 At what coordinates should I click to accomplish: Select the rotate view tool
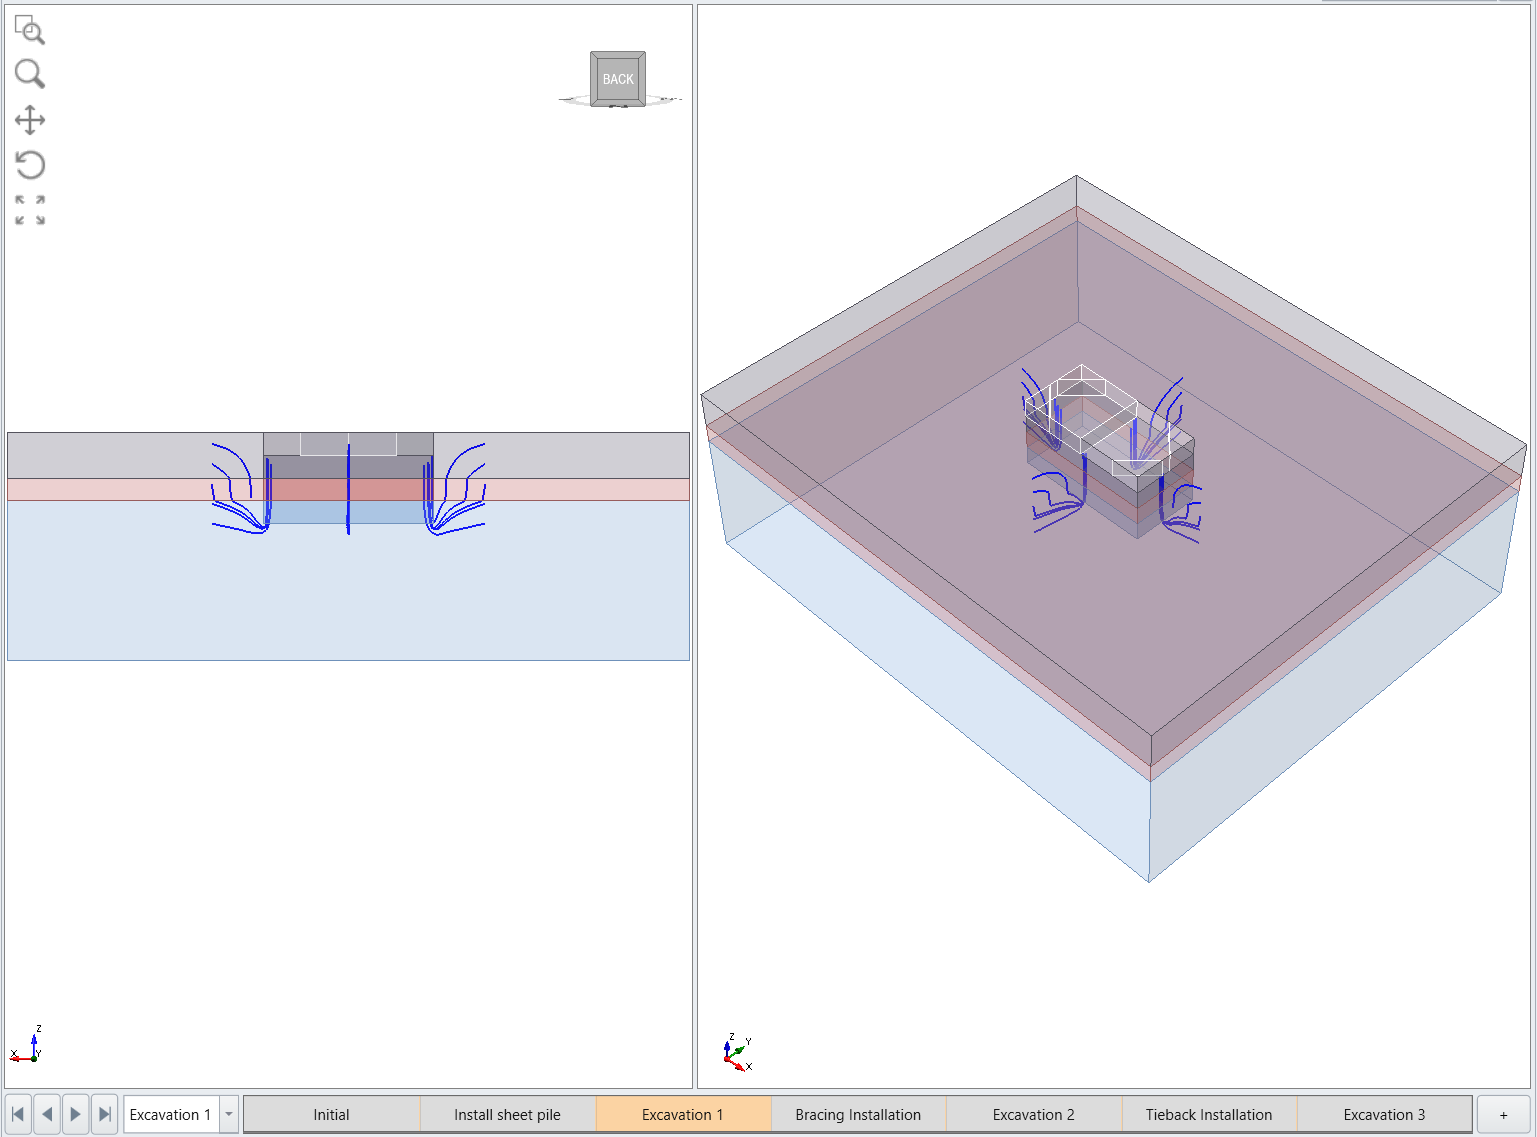tap(30, 165)
